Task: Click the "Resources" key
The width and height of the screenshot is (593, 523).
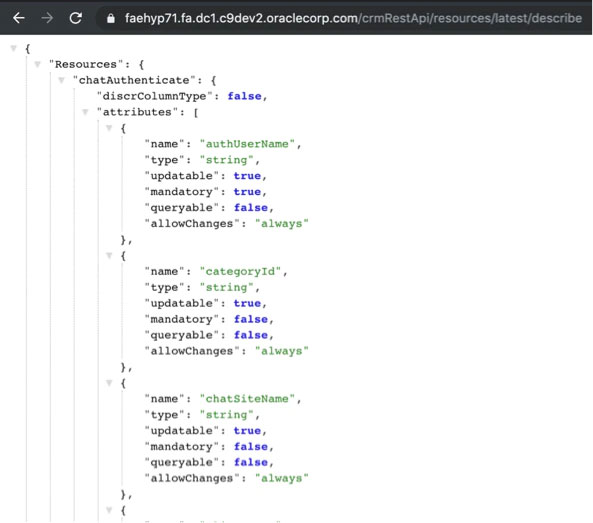Action: click(x=86, y=64)
